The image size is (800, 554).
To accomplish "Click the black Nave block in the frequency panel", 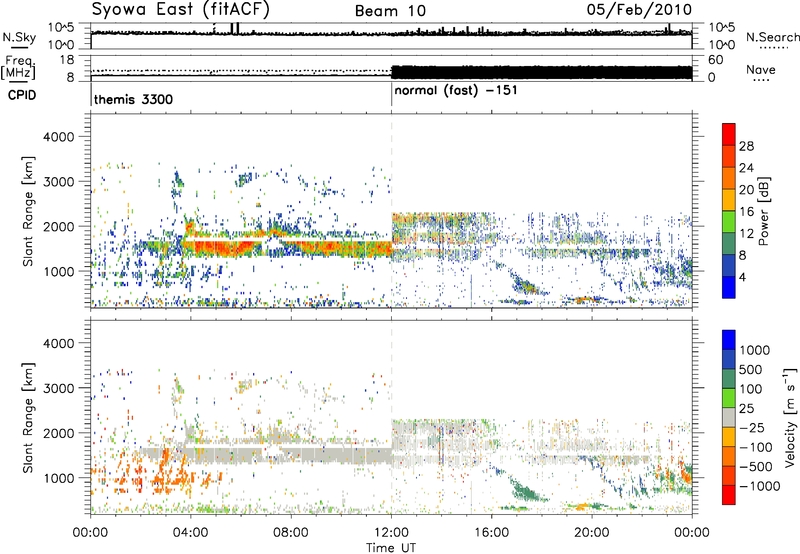I will point(541,72).
